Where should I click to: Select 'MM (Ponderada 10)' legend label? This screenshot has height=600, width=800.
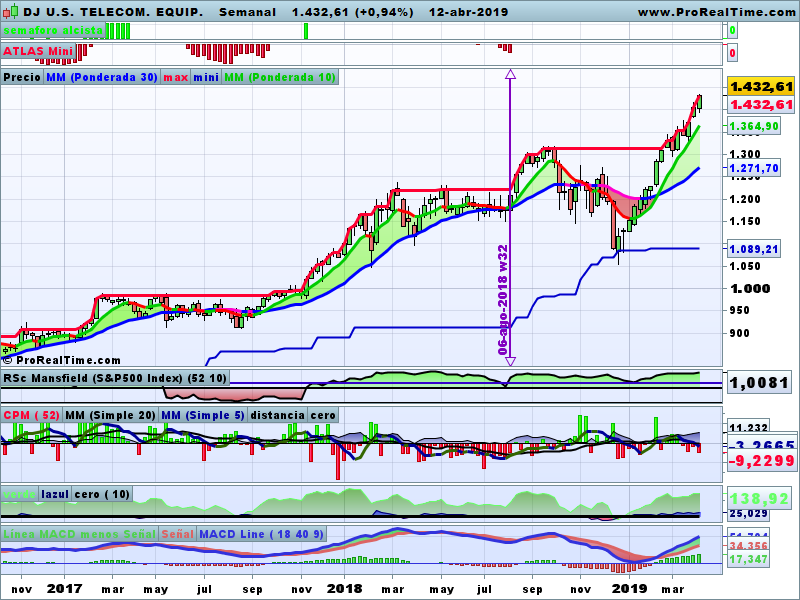click(x=280, y=78)
